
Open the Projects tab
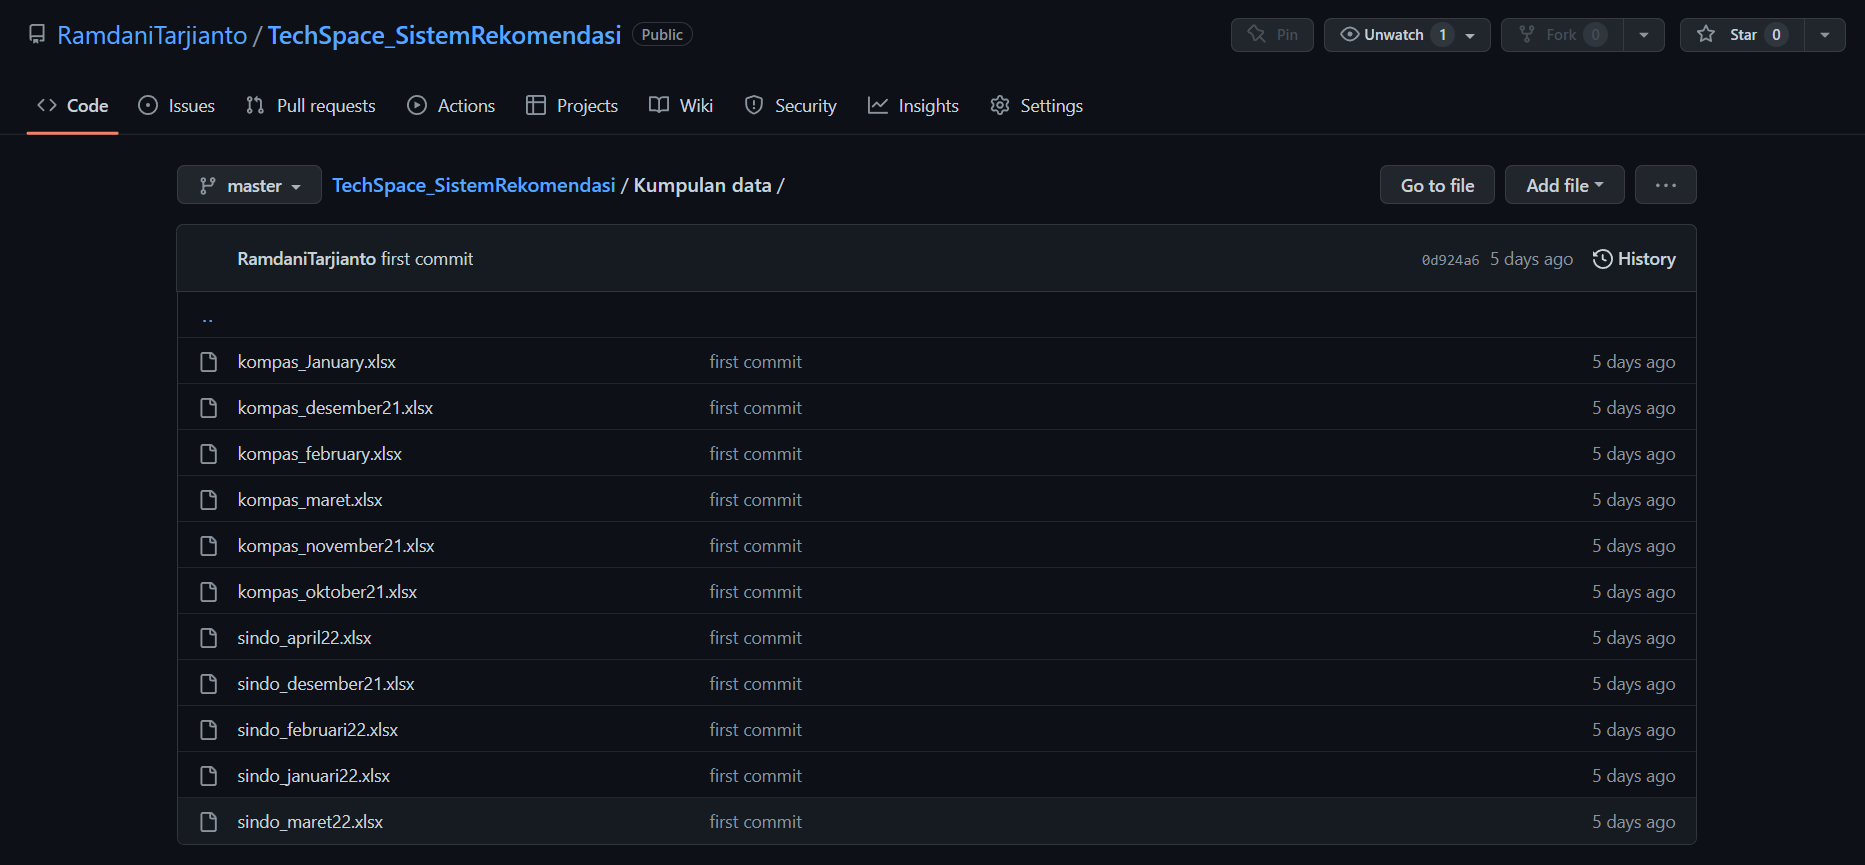coord(572,105)
